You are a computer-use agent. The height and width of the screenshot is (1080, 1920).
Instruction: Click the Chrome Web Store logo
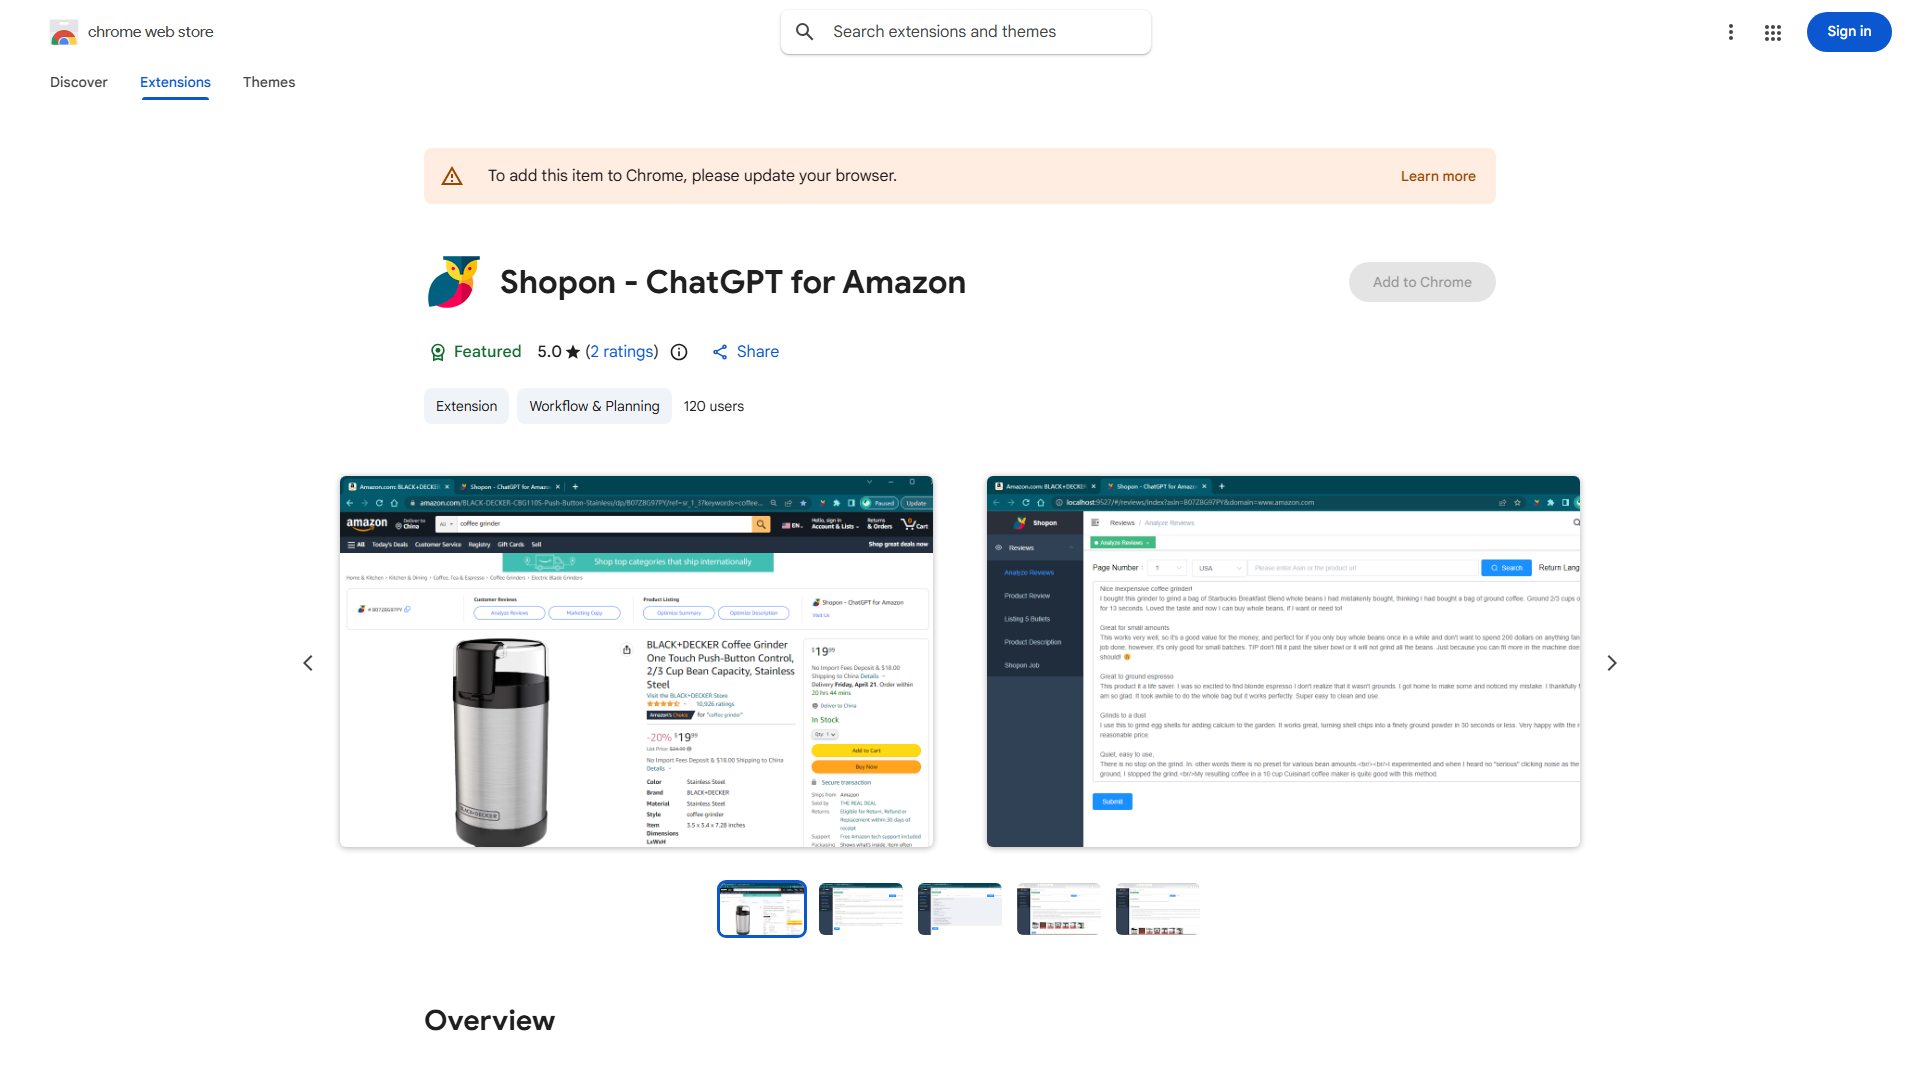[64, 32]
